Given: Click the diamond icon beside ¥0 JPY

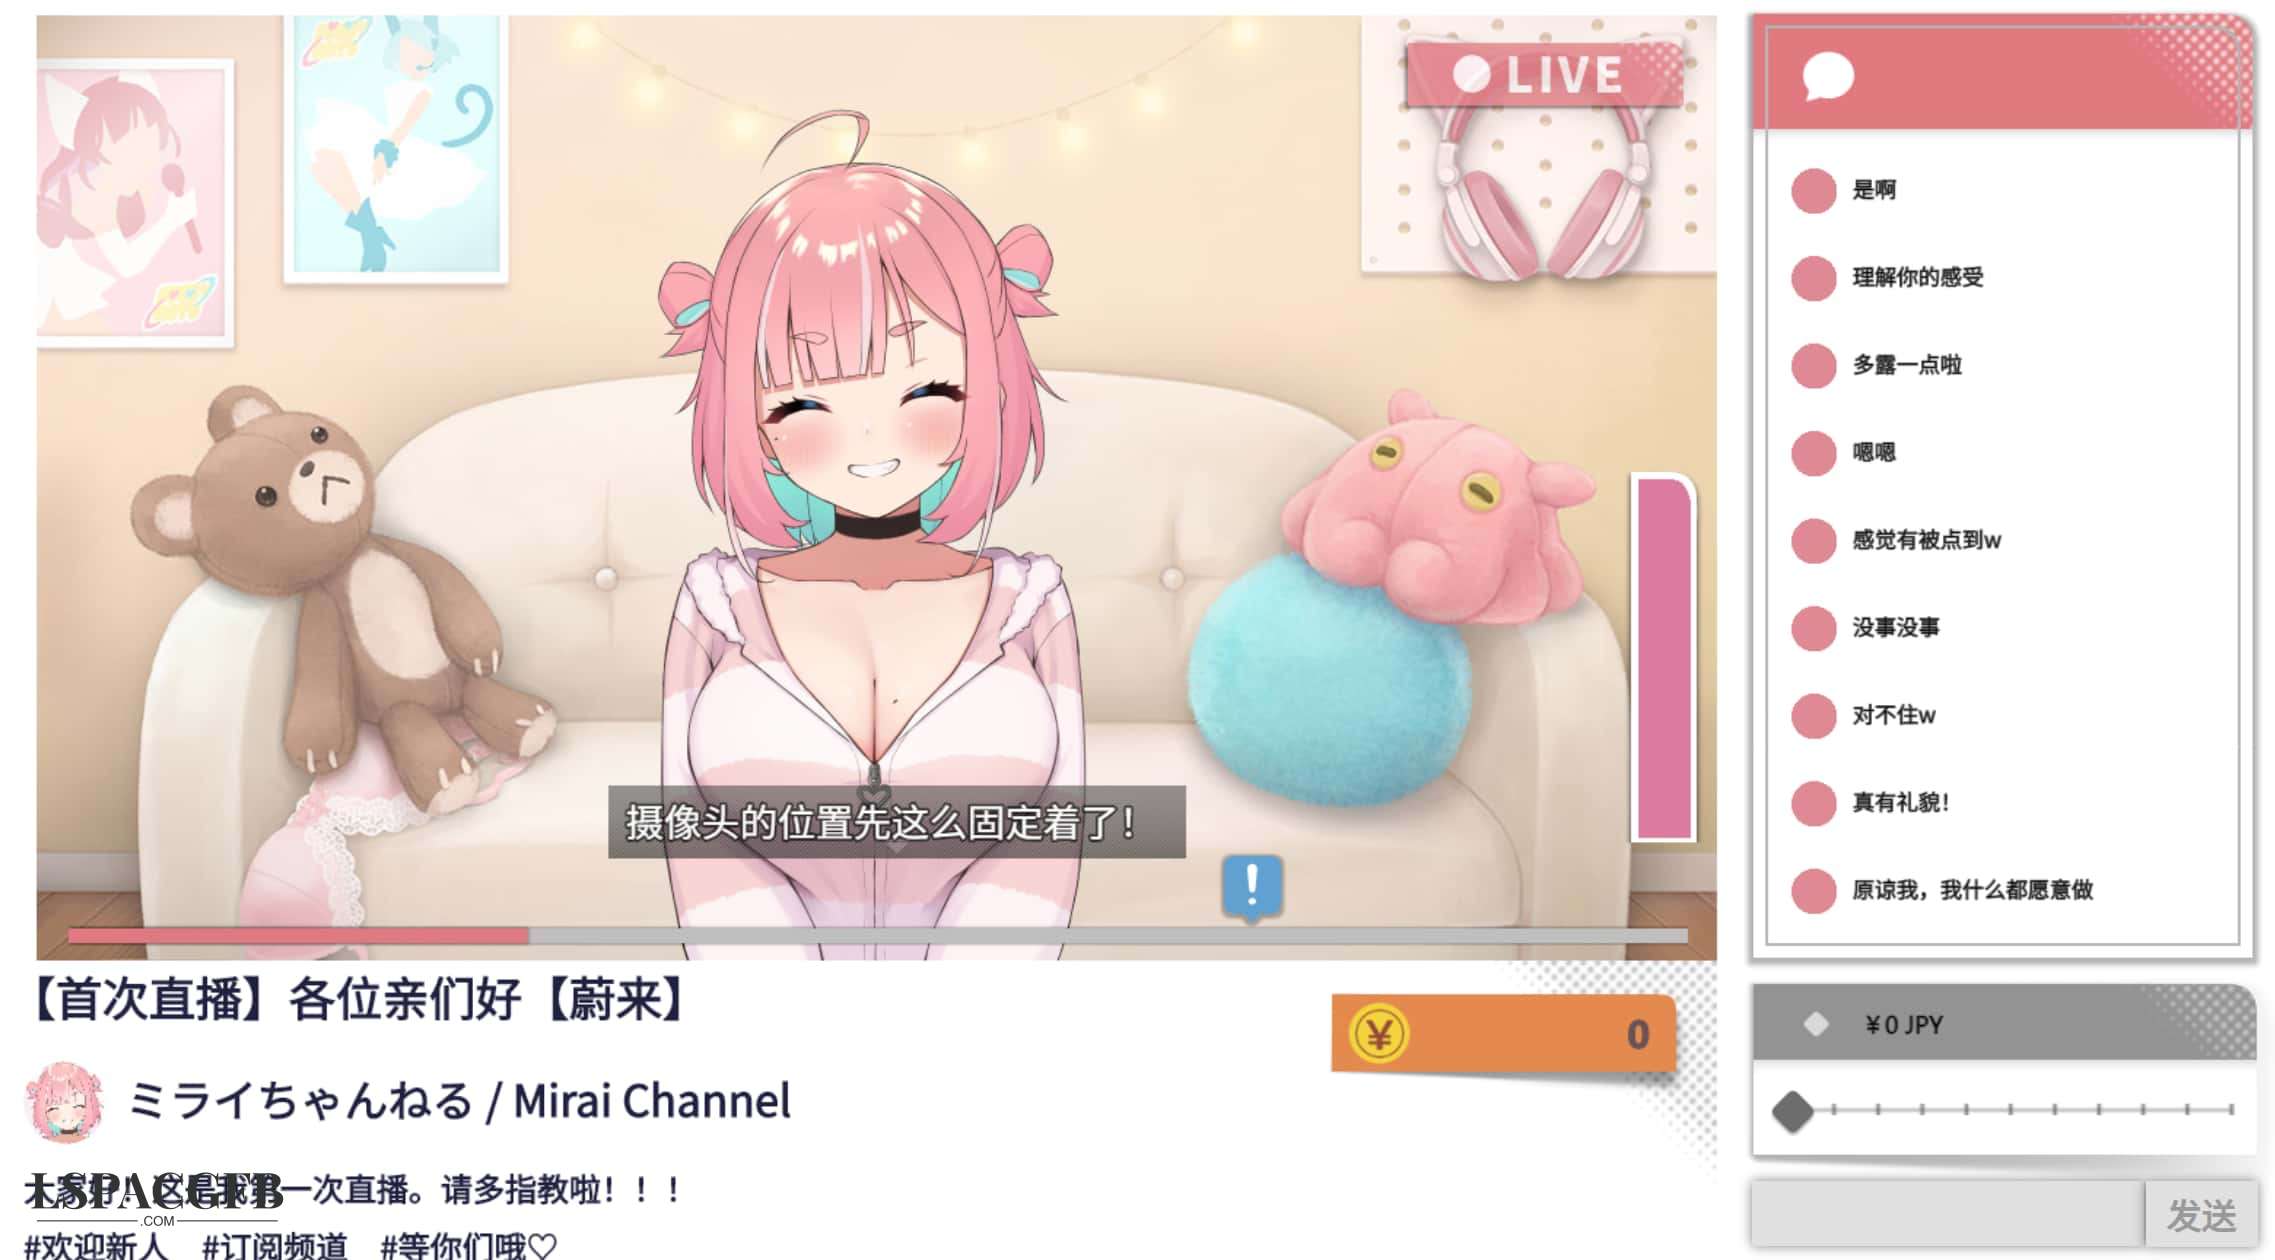Looking at the screenshot, I should tap(1815, 1025).
